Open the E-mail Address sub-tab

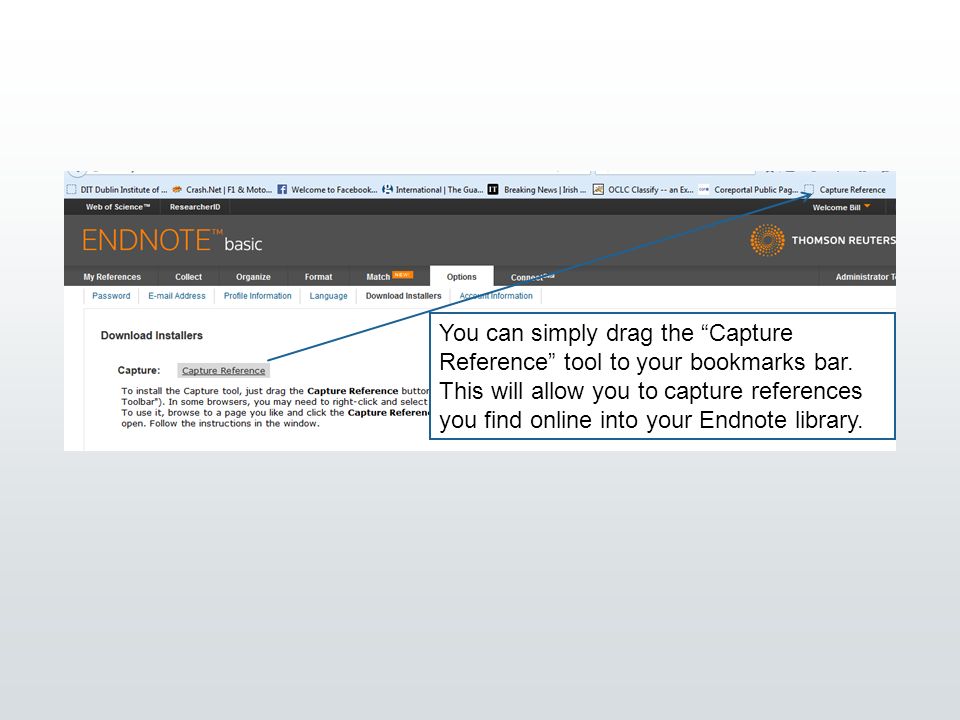pyautogui.click(x=176, y=296)
